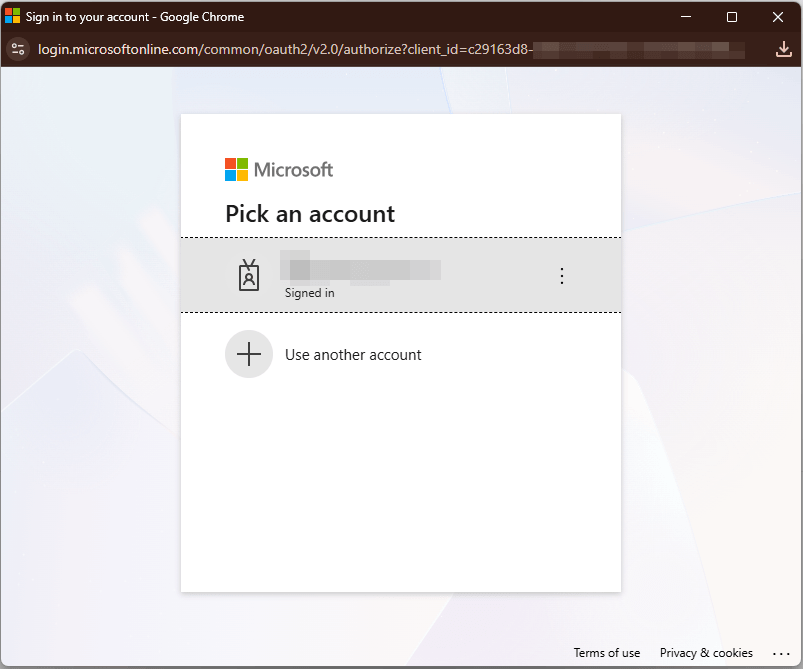Screen dimensions: 803x669
Task: Open the footer ellipsis more options
Action: tap(781, 654)
